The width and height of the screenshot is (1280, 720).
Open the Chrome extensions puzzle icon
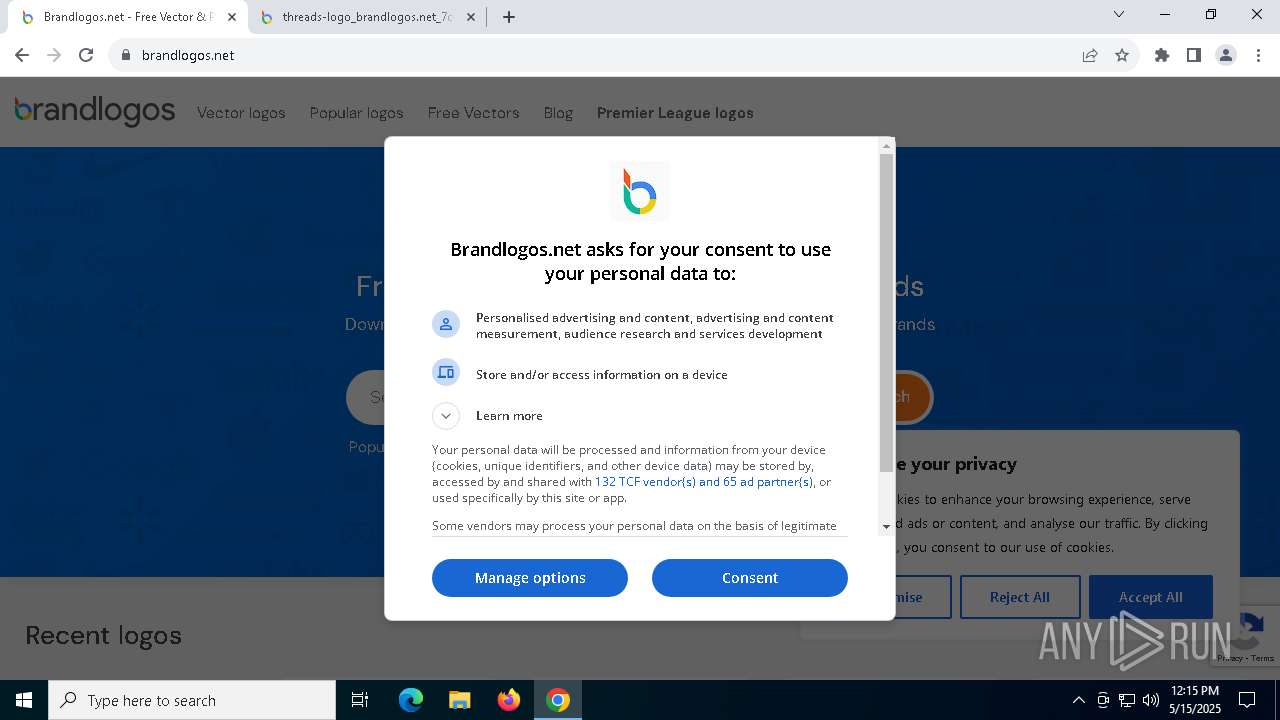pyautogui.click(x=1162, y=55)
